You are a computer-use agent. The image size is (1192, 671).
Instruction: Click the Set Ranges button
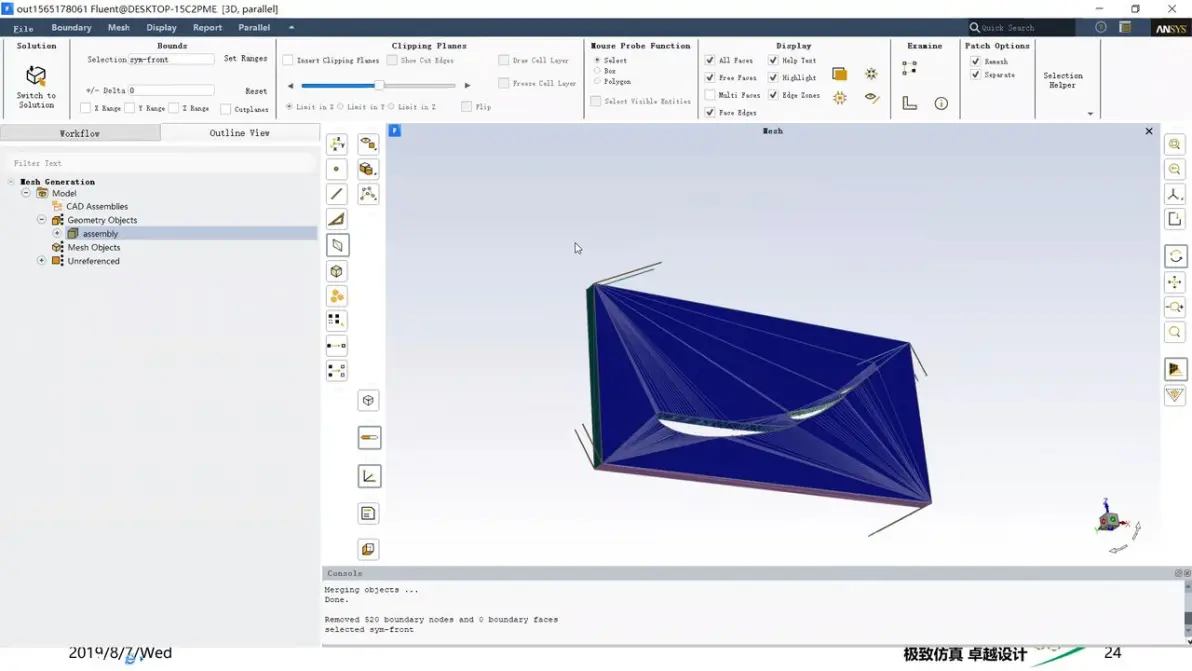[x=246, y=59]
